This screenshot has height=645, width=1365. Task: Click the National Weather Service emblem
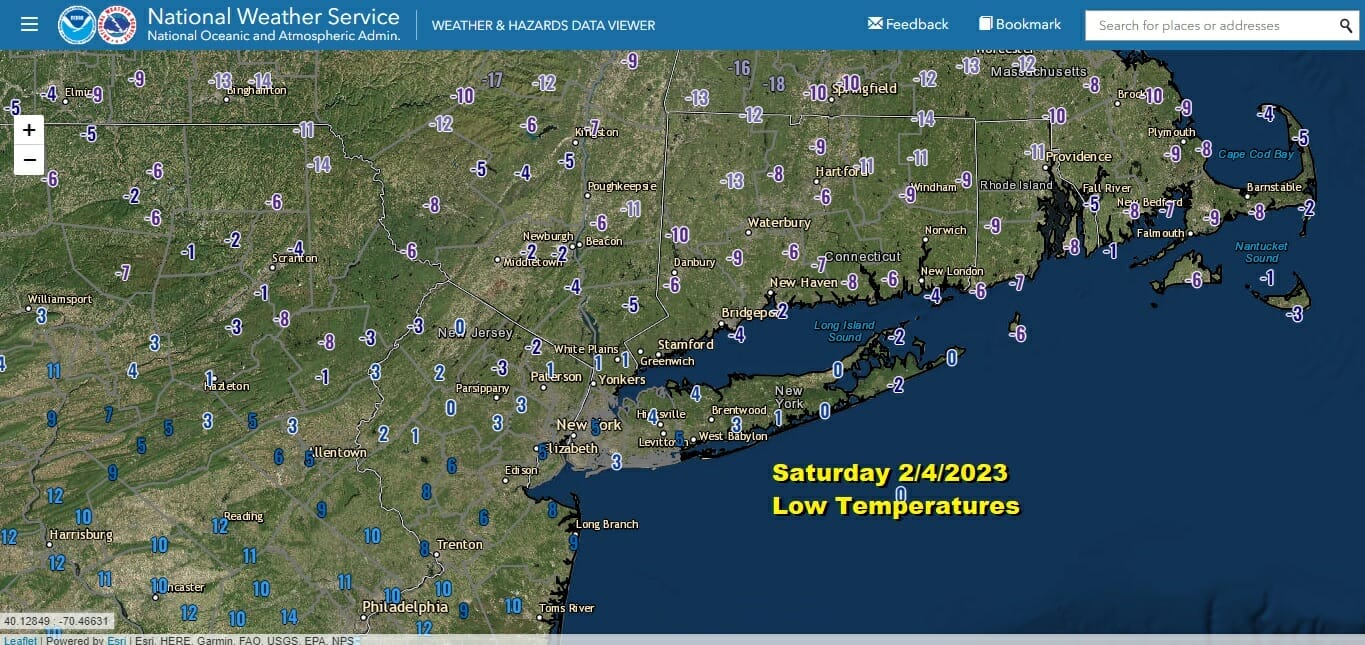(x=117, y=25)
